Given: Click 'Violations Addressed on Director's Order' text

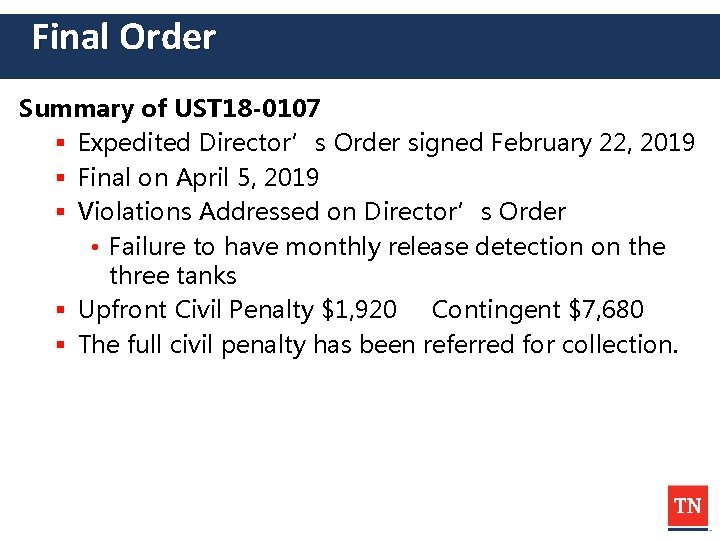Looking at the screenshot, I should pos(322,212).
